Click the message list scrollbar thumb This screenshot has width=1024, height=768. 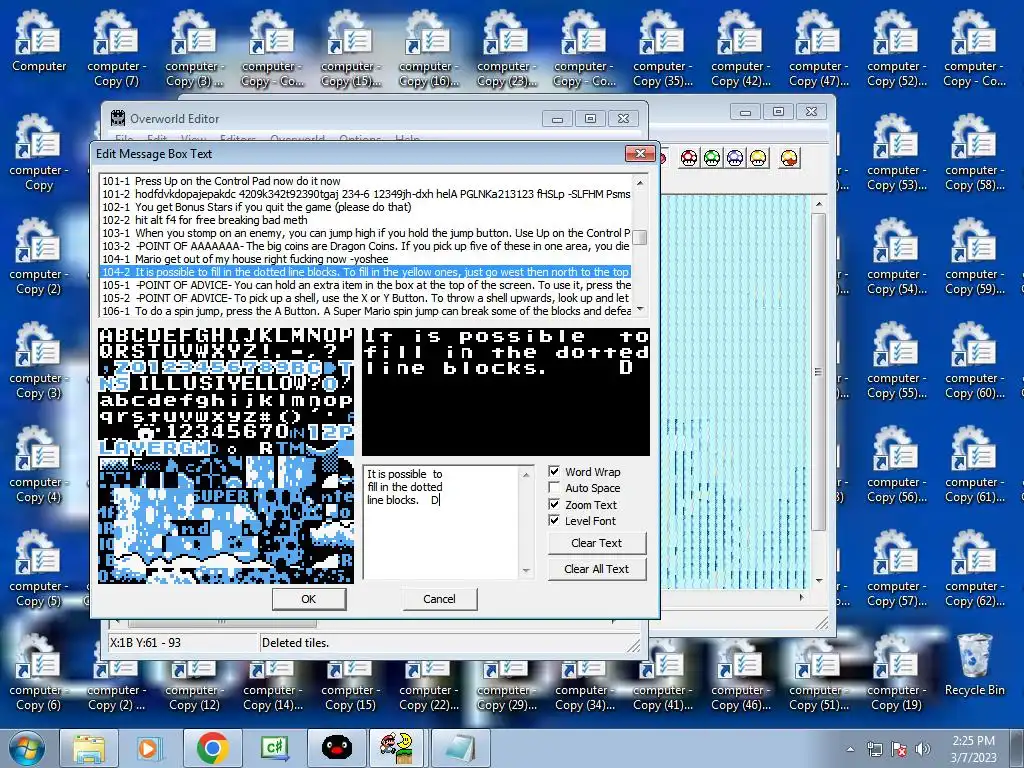[x=640, y=237]
